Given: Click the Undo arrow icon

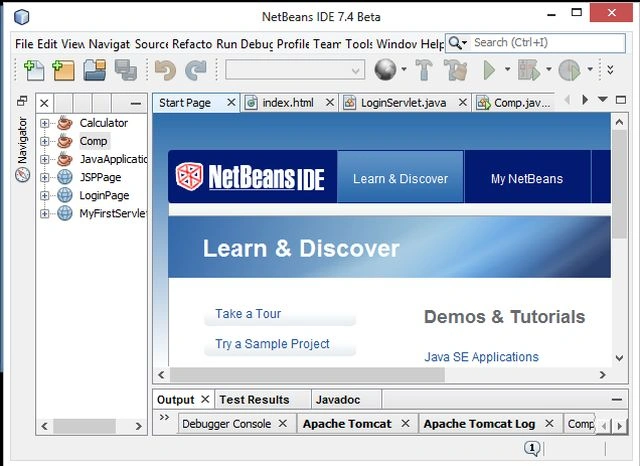Looking at the screenshot, I should [165, 70].
